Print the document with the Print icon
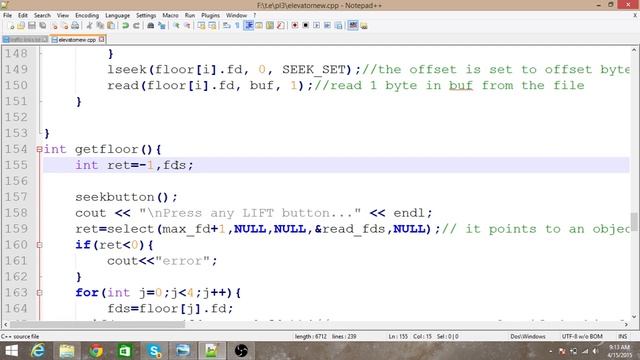Viewport: 640px width, 360px height. (75, 26)
